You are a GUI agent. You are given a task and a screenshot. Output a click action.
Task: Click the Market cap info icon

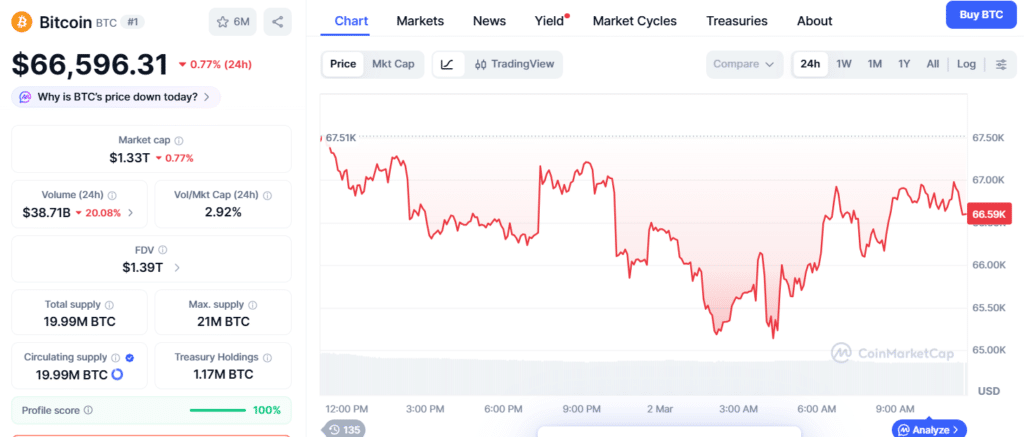click(x=179, y=141)
